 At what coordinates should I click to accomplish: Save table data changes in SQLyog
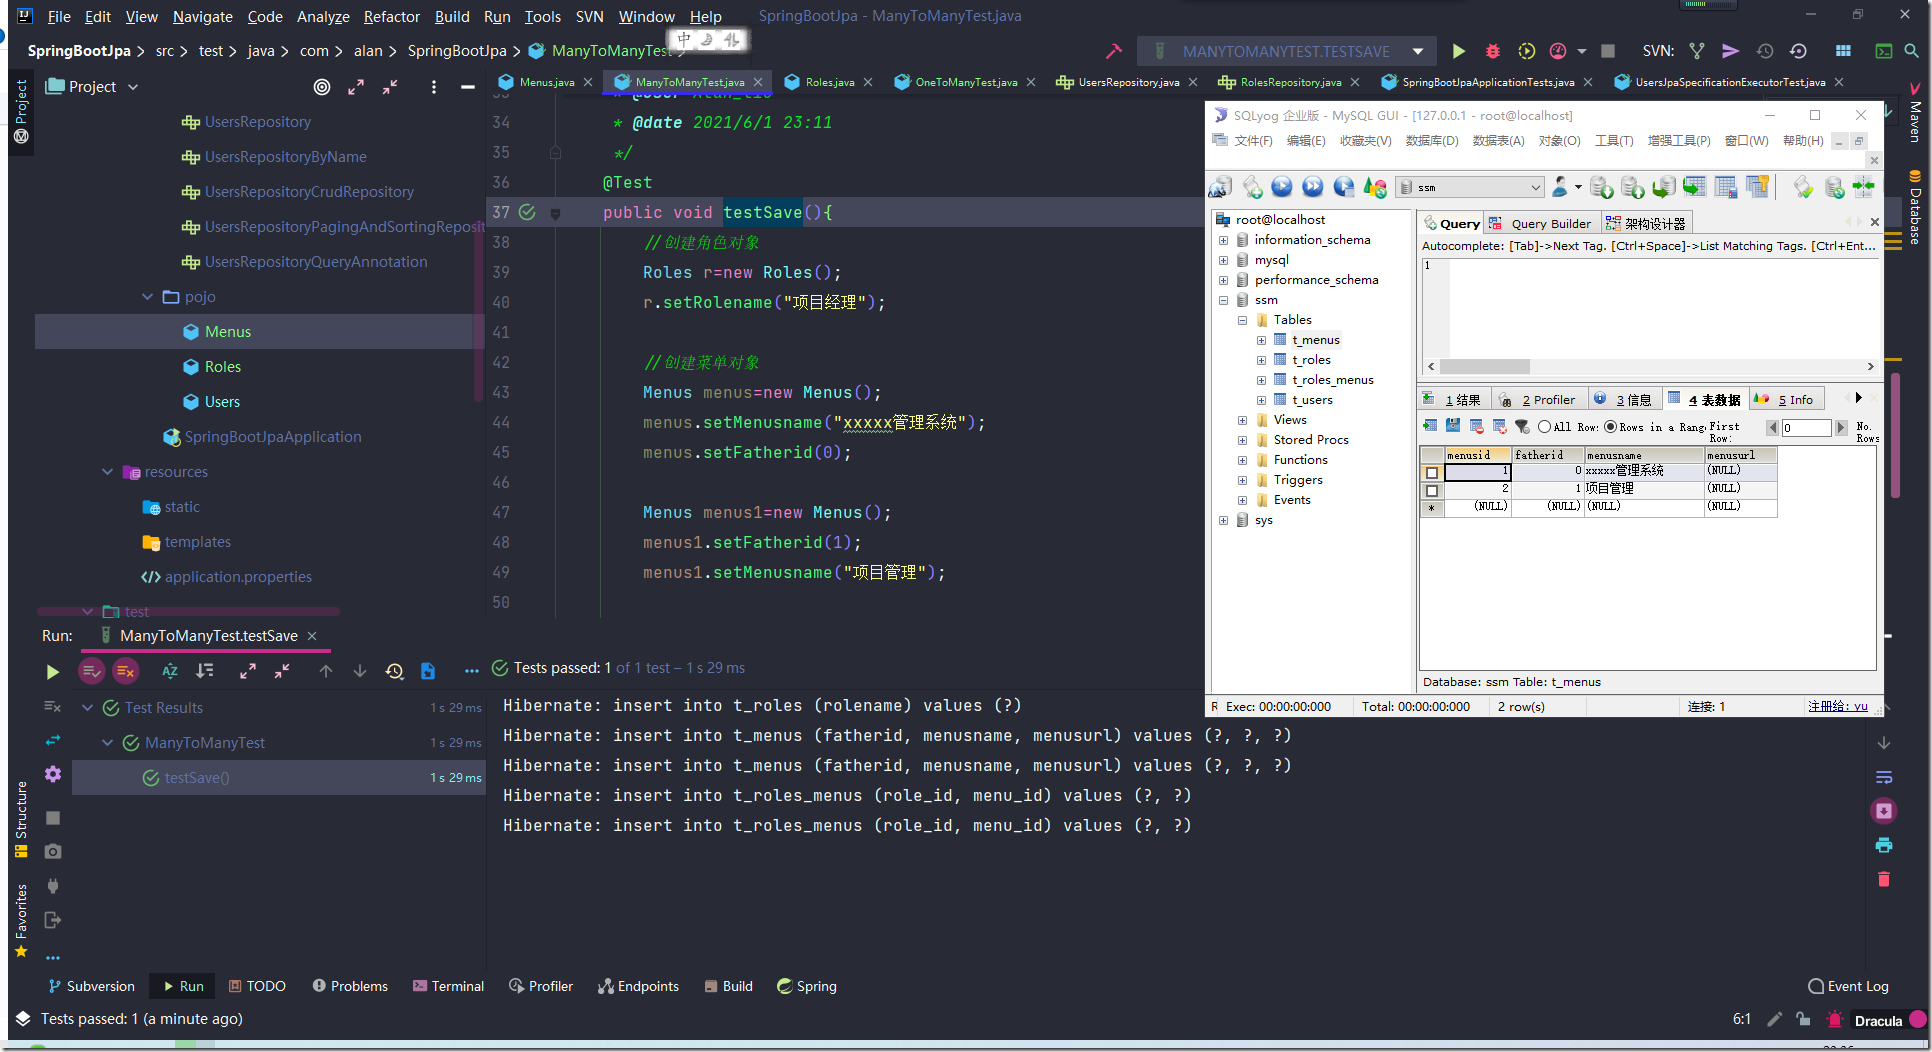(x=1453, y=427)
